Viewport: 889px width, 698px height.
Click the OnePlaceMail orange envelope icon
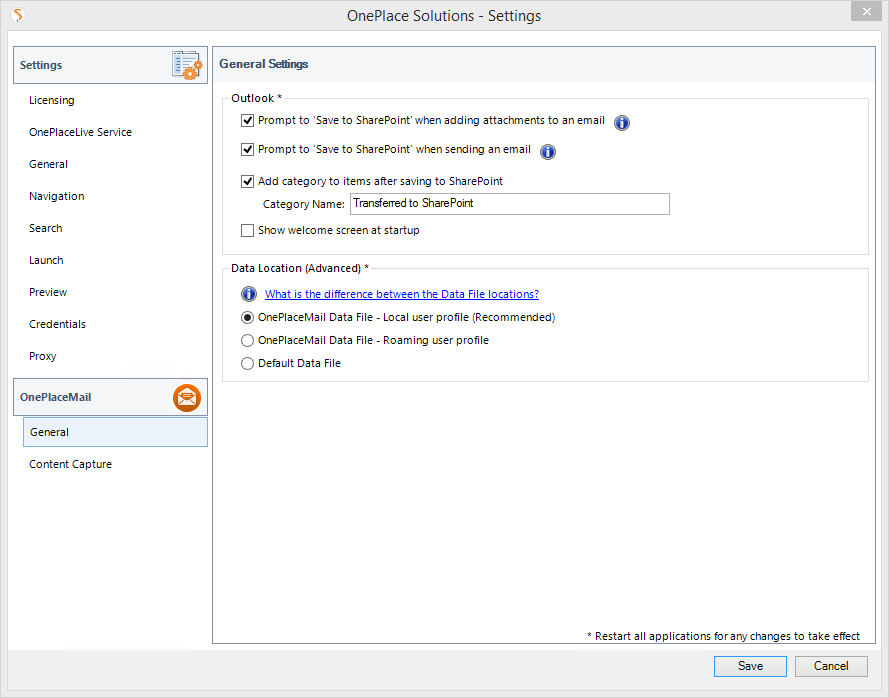pos(187,397)
